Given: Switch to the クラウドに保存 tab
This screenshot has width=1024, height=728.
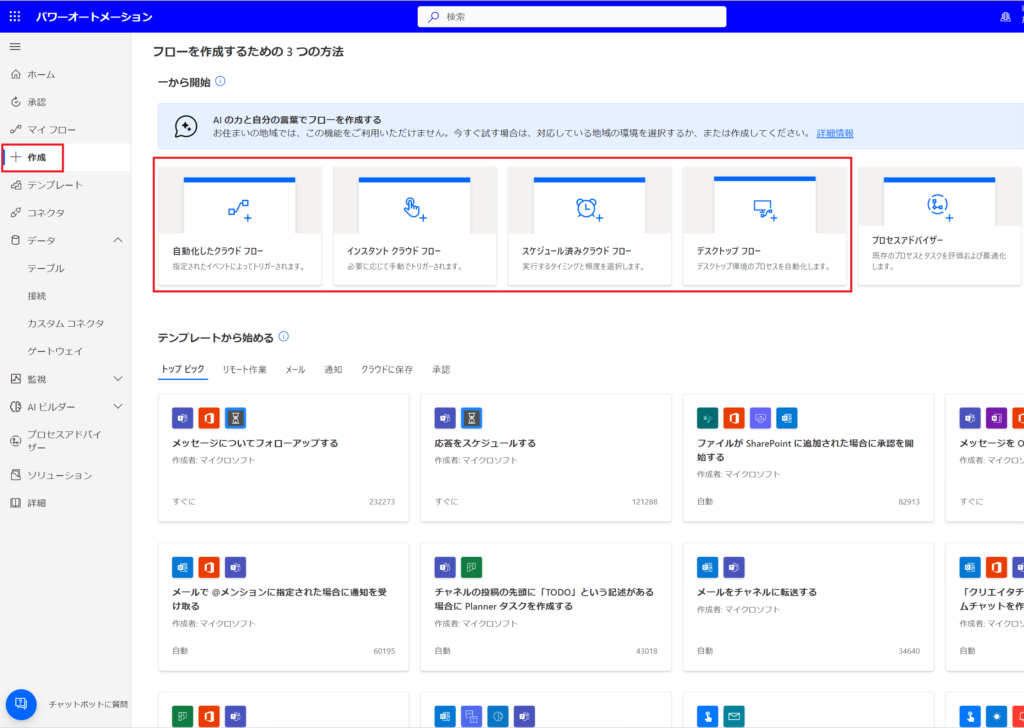Looking at the screenshot, I should 386,370.
